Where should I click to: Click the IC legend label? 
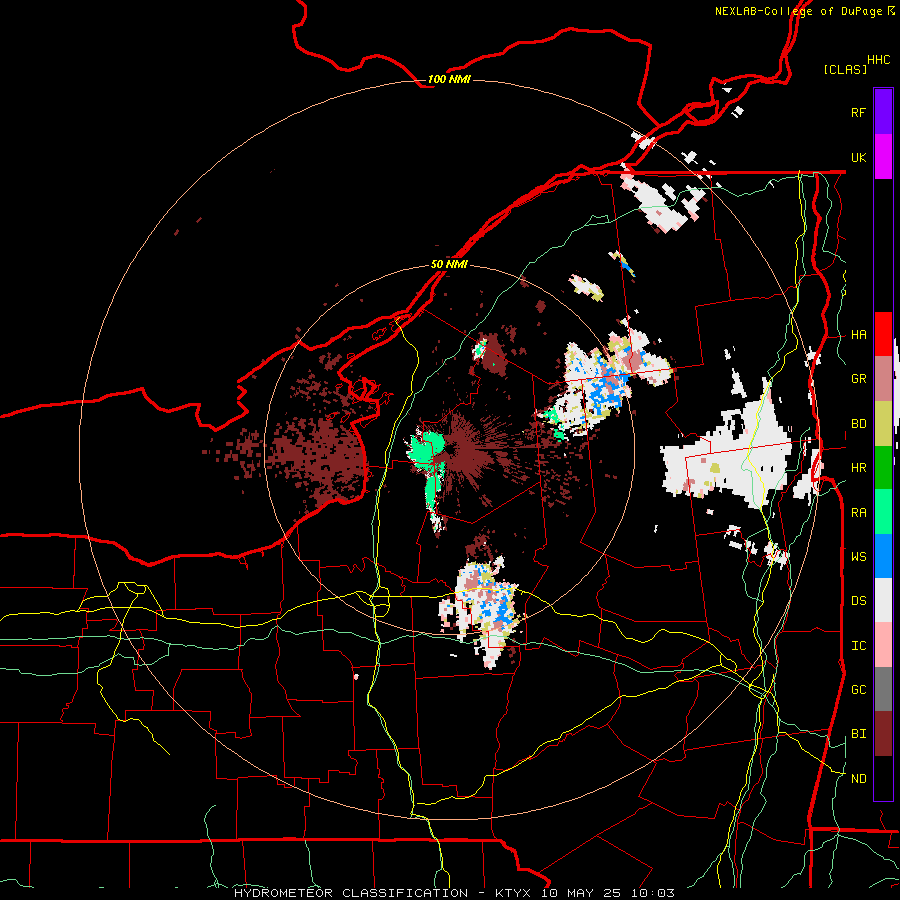[x=858, y=646]
